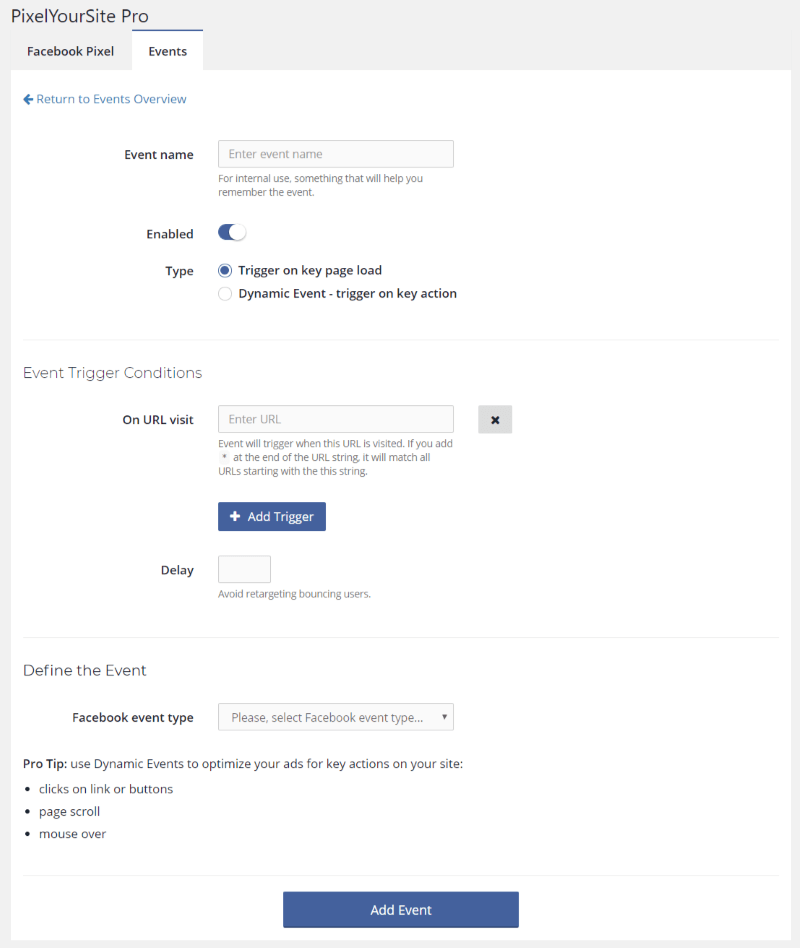Click the Add Trigger button
Image resolution: width=800 pixels, height=948 pixels.
[272, 516]
